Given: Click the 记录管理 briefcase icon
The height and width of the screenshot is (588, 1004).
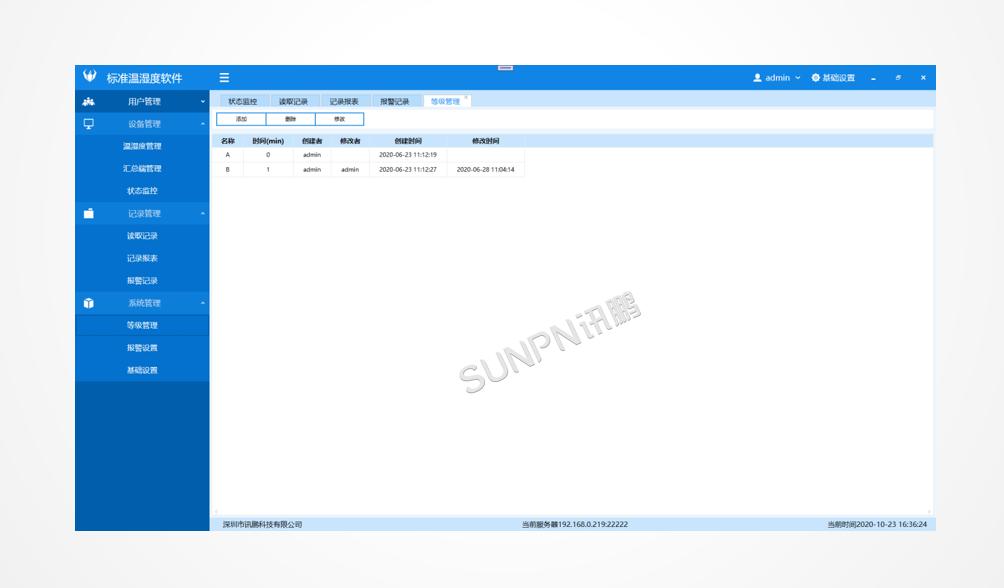Looking at the screenshot, I should [89, 214].
